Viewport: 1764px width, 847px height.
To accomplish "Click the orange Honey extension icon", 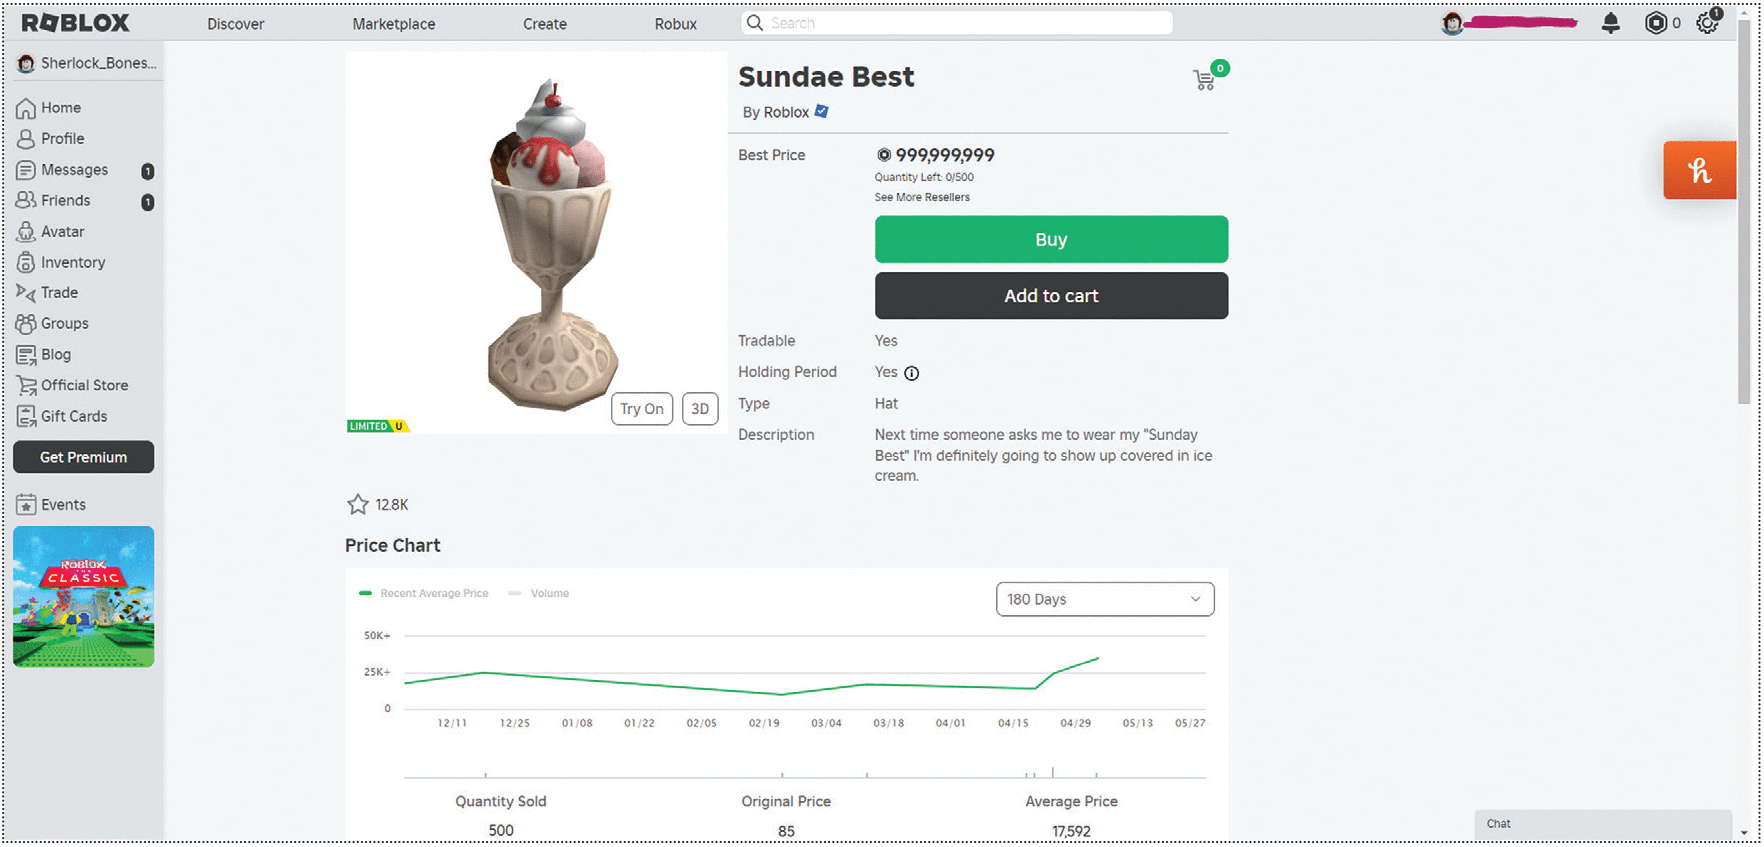I will 1699,171.
